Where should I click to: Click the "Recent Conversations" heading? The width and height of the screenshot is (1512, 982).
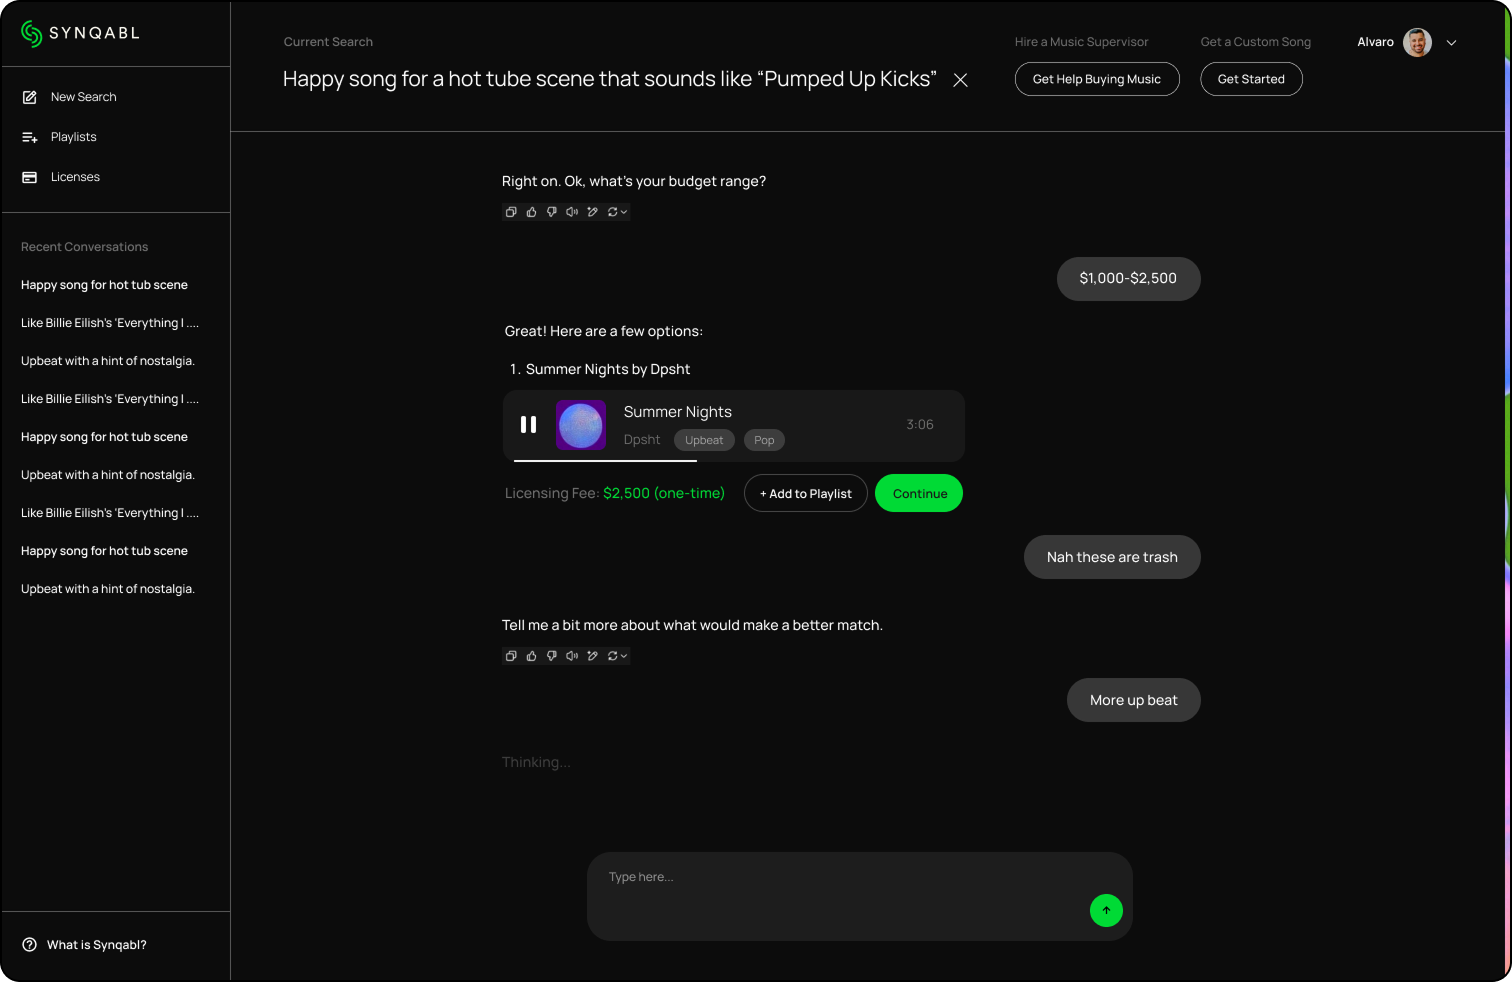tap(84, 247)
